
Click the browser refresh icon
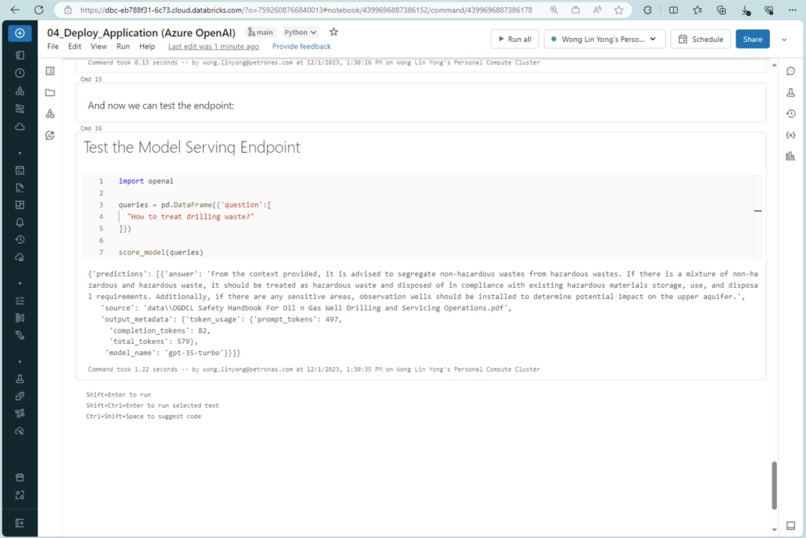click(39, 10)
